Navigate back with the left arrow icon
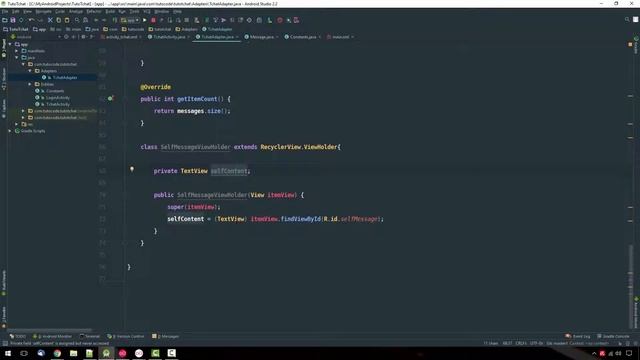This screenshot has width=640, height=360. pyautogui.click(x=96, y=20)
